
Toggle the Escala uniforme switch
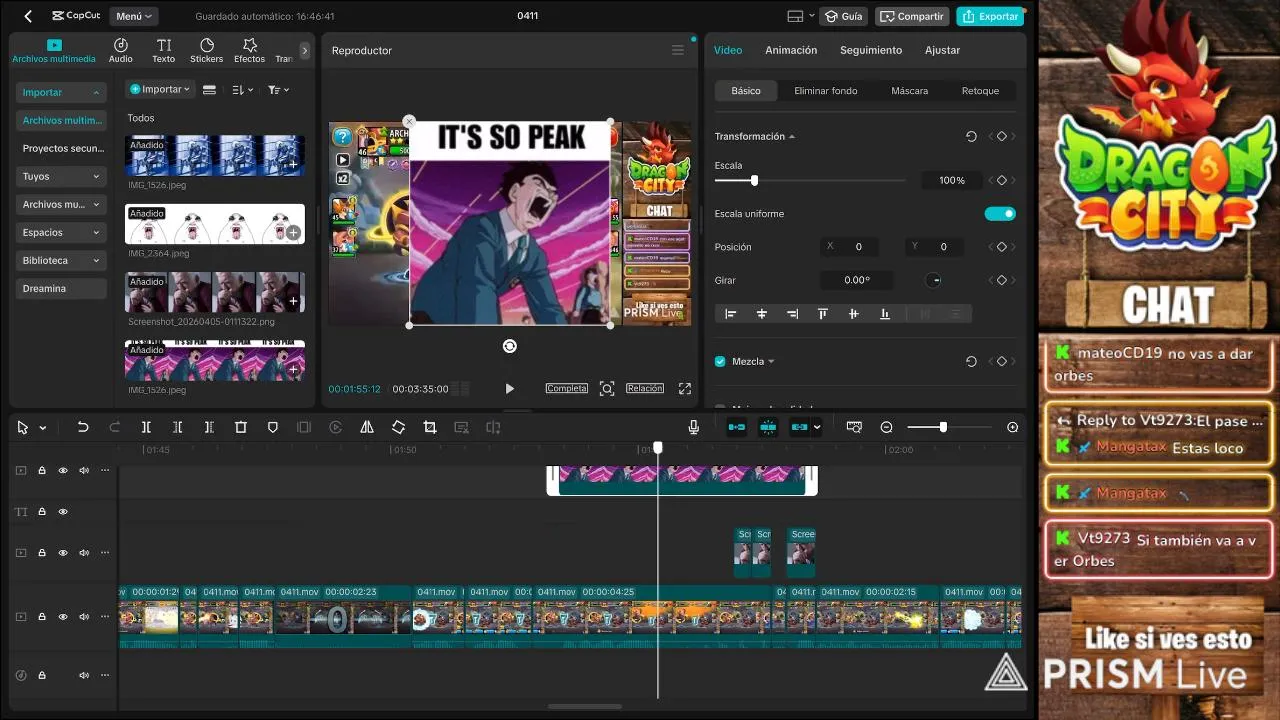[x=1000, y=213]
